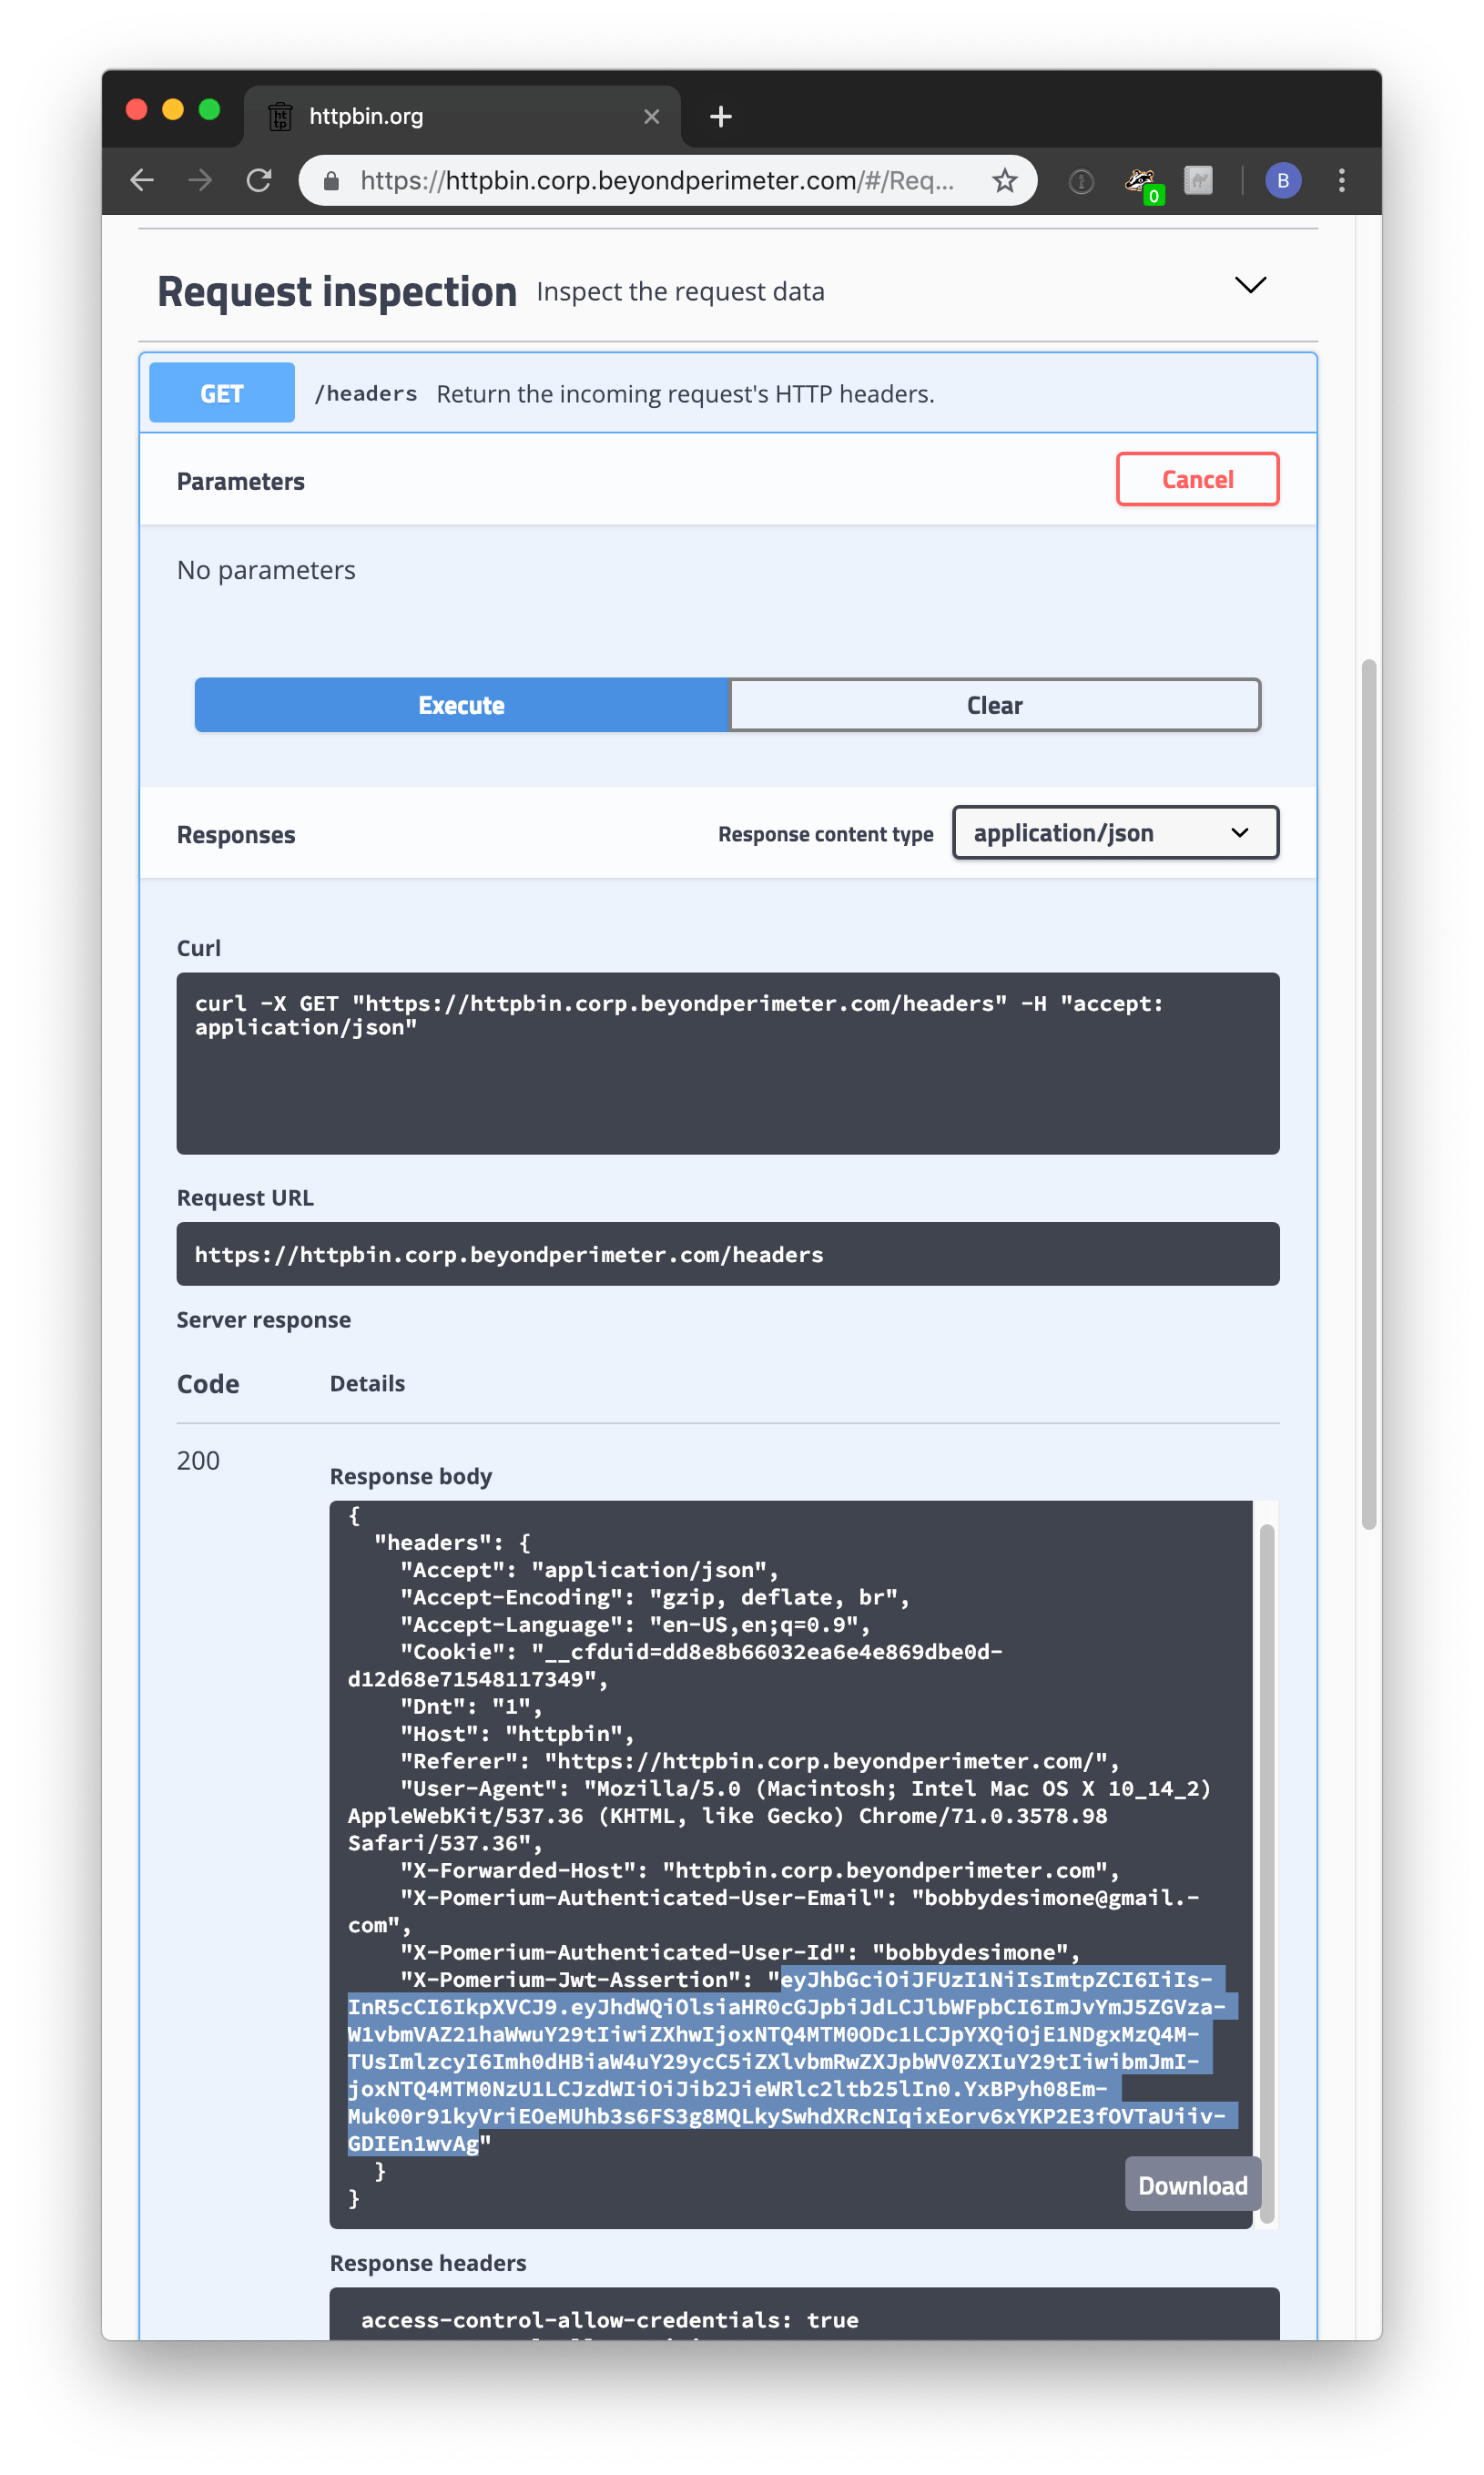This screenshot has height=2475, width=1484.
Task: Click the page info circle icon
Action: click(1080, 181)
